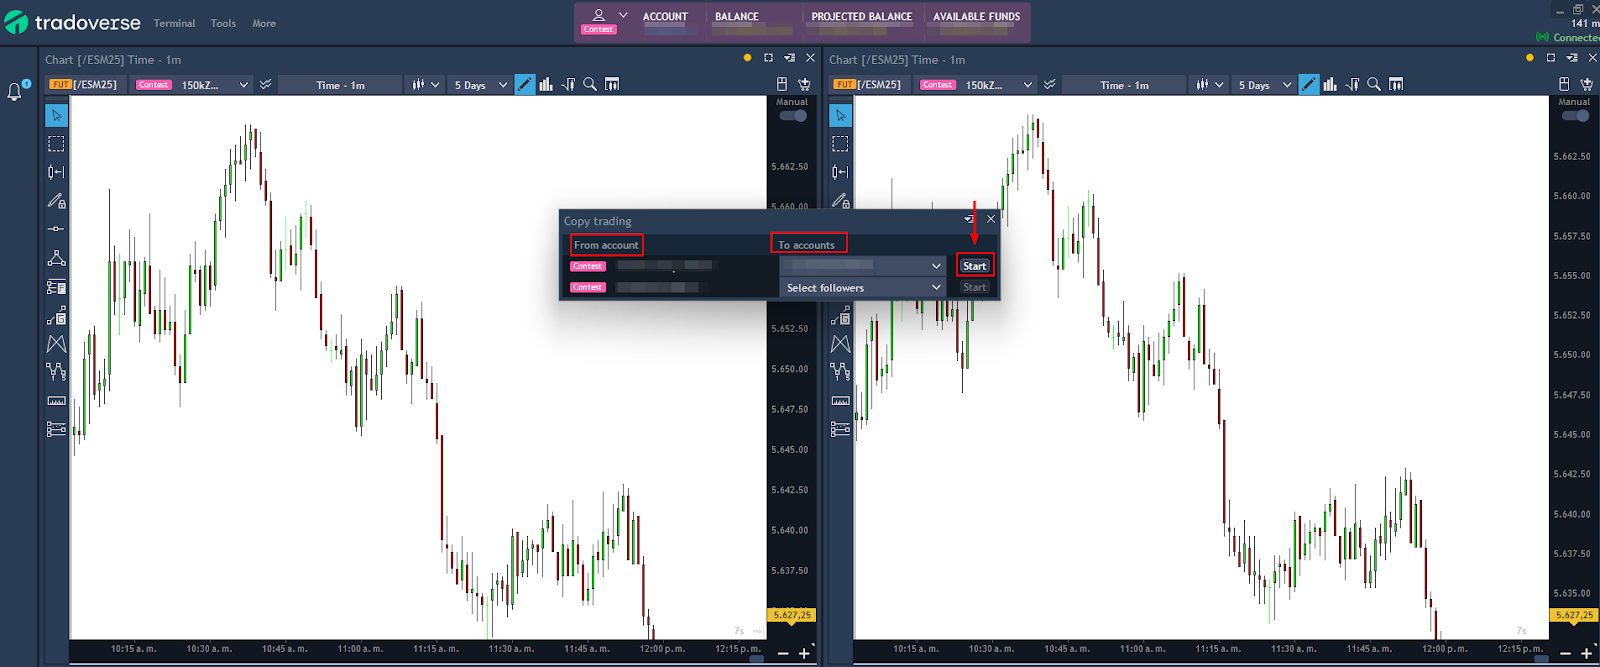Click the bar chart indicators icon in left chart
This screenshot has height=667, width=1600.
(546, 85)
